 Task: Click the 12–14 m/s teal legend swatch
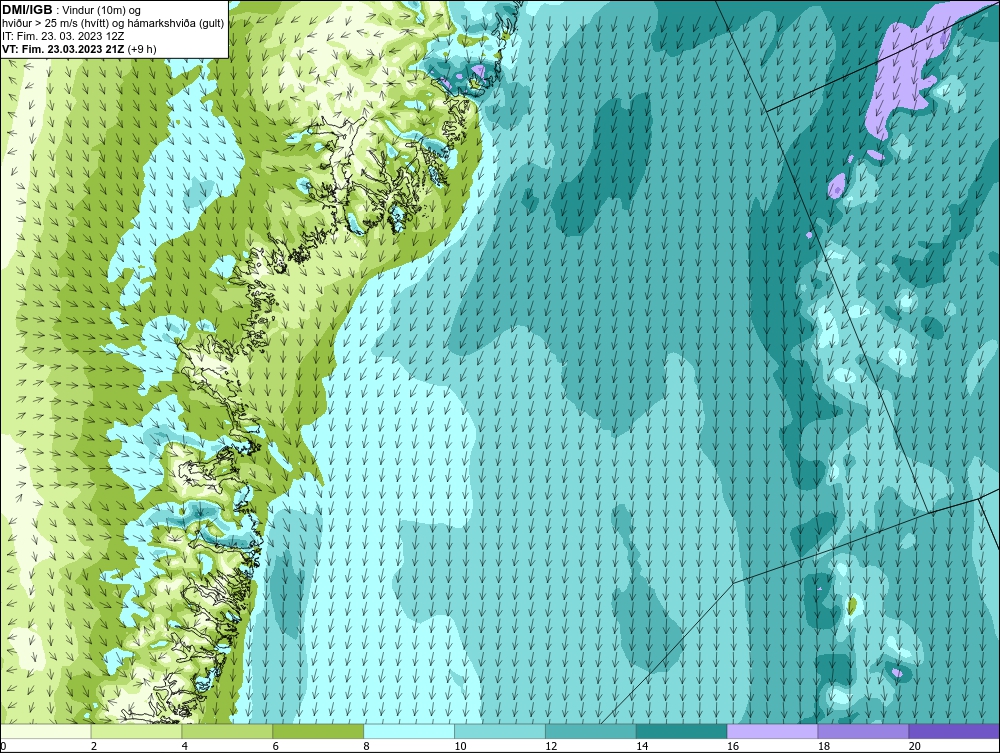pyautogui.click(x=591, y=731)
